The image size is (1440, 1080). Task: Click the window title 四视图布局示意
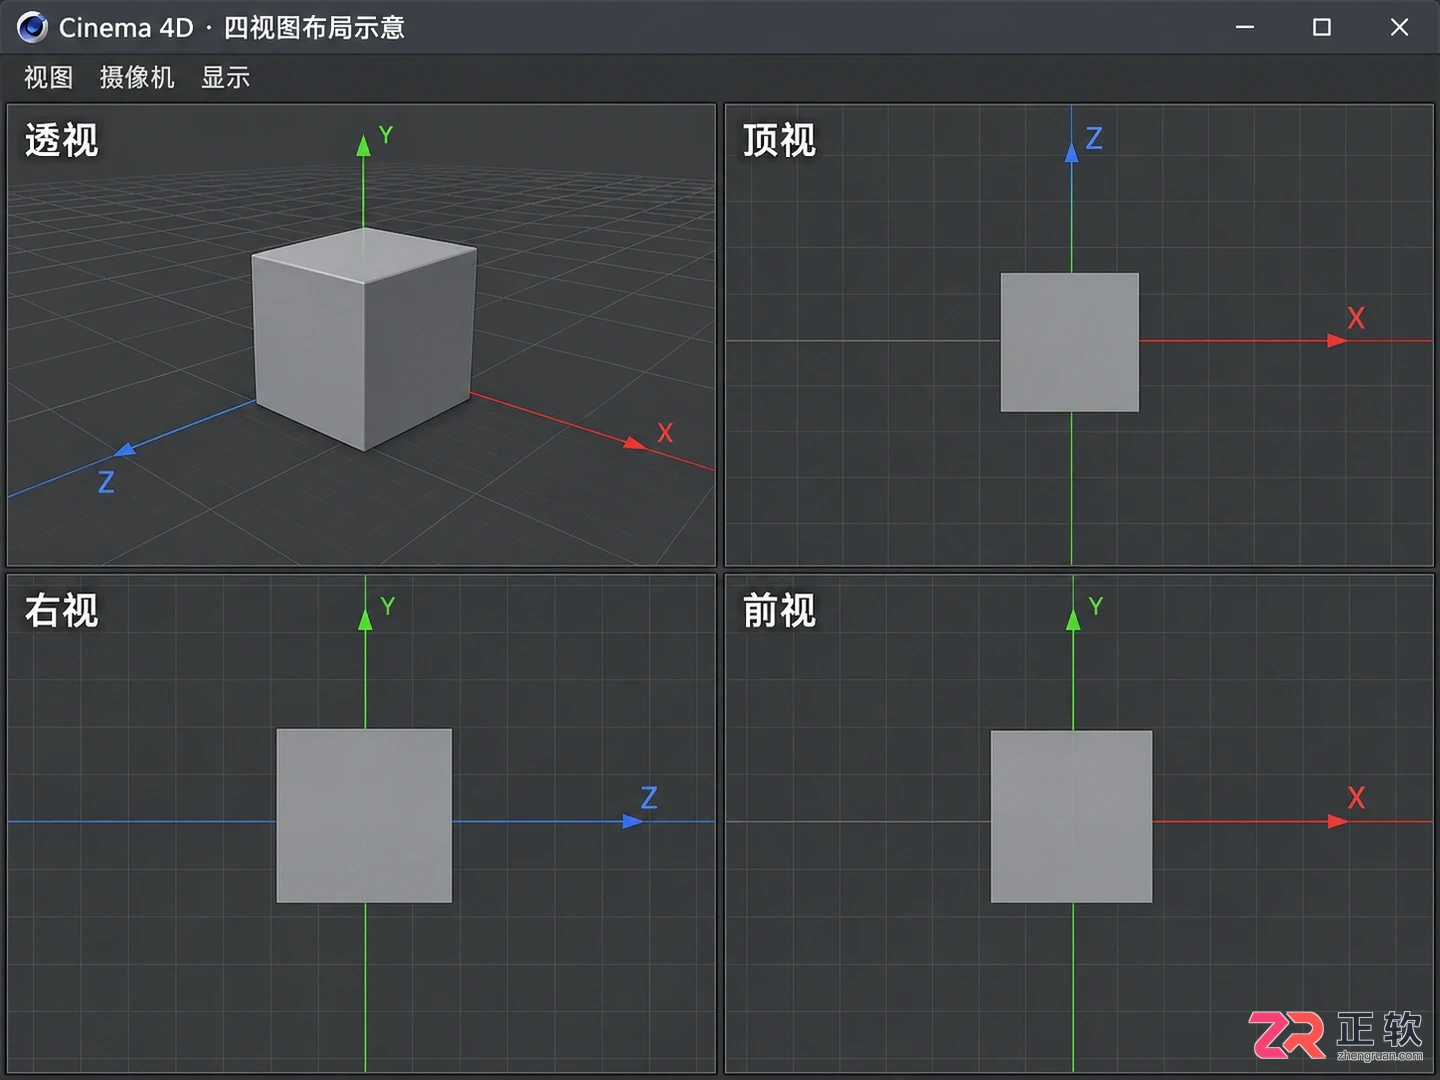tap(314, 27)
